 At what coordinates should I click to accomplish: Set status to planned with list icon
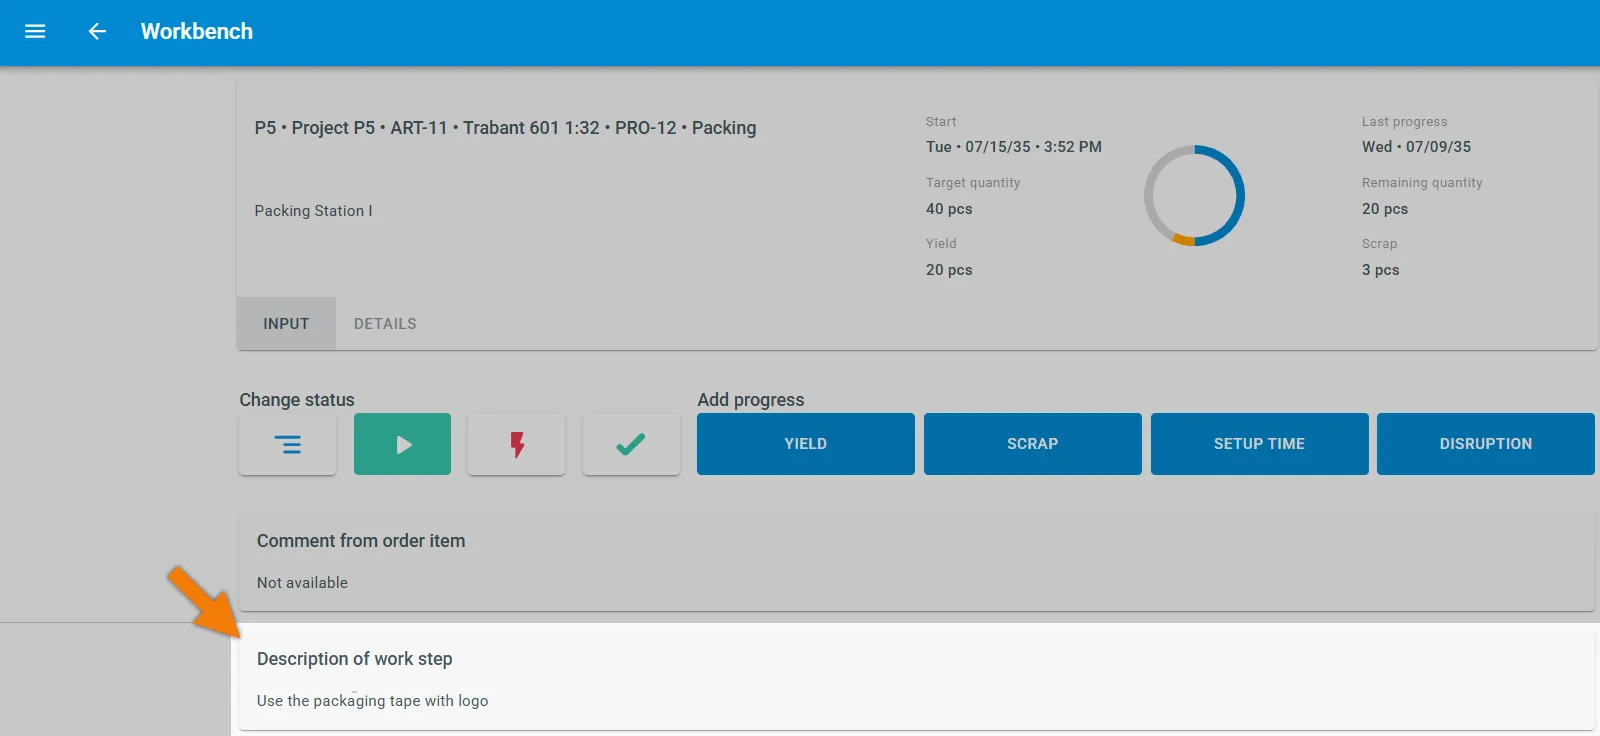pyautogui.click(x=287, y=444)
